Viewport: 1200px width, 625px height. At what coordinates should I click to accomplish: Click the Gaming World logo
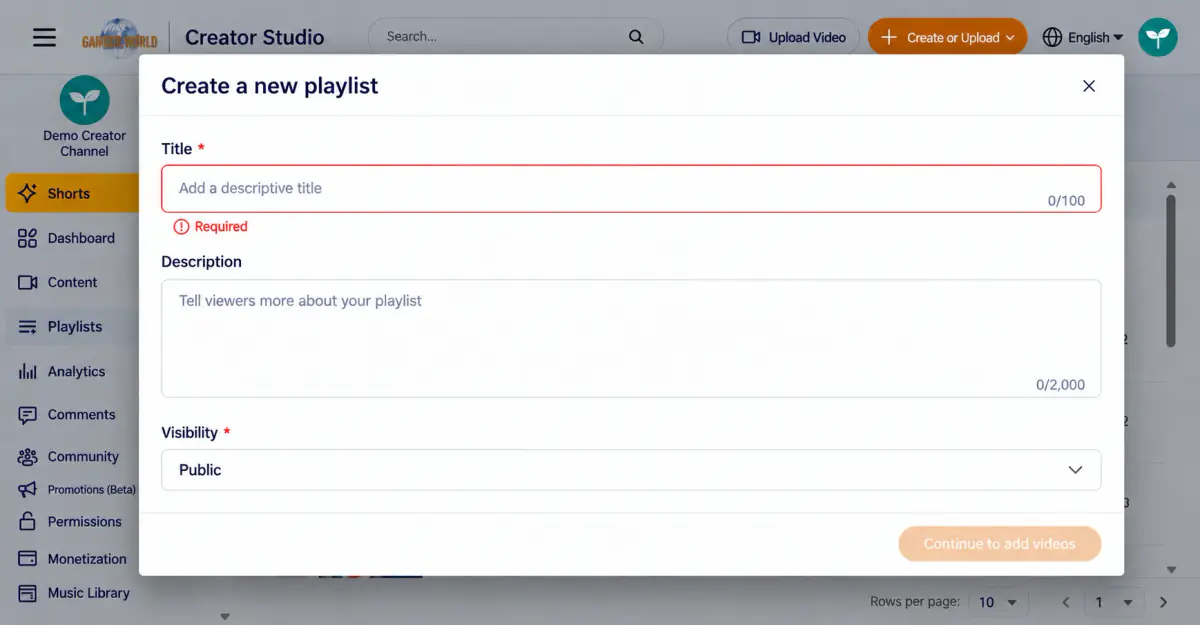pos(119,37)
